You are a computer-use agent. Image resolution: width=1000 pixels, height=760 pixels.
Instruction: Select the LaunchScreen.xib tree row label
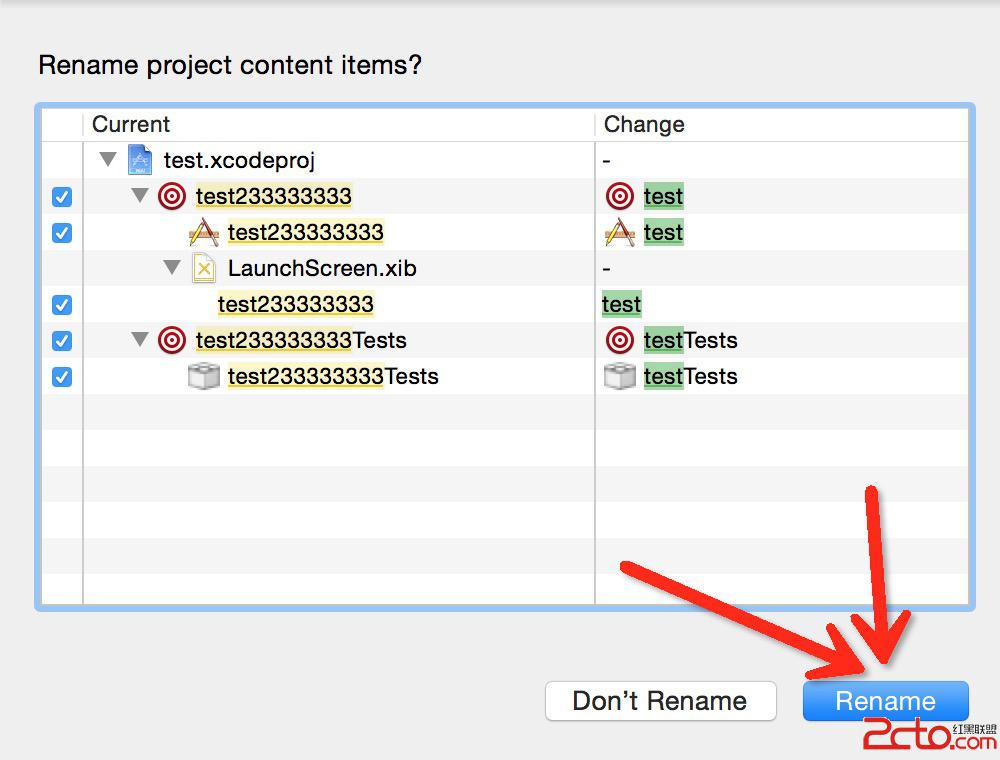click(322, 268)
